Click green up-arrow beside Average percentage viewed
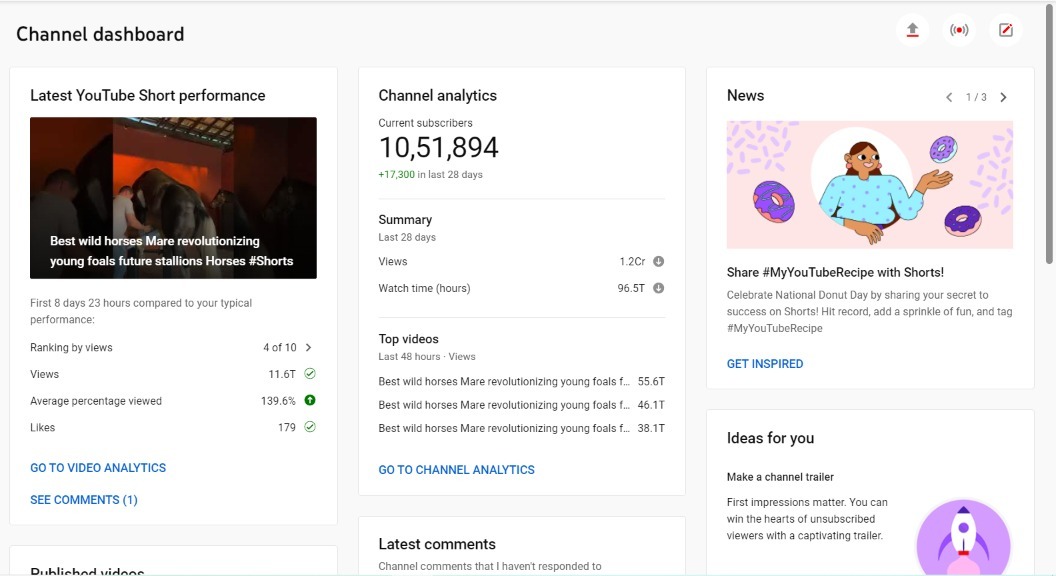 (x=310, y=400)
